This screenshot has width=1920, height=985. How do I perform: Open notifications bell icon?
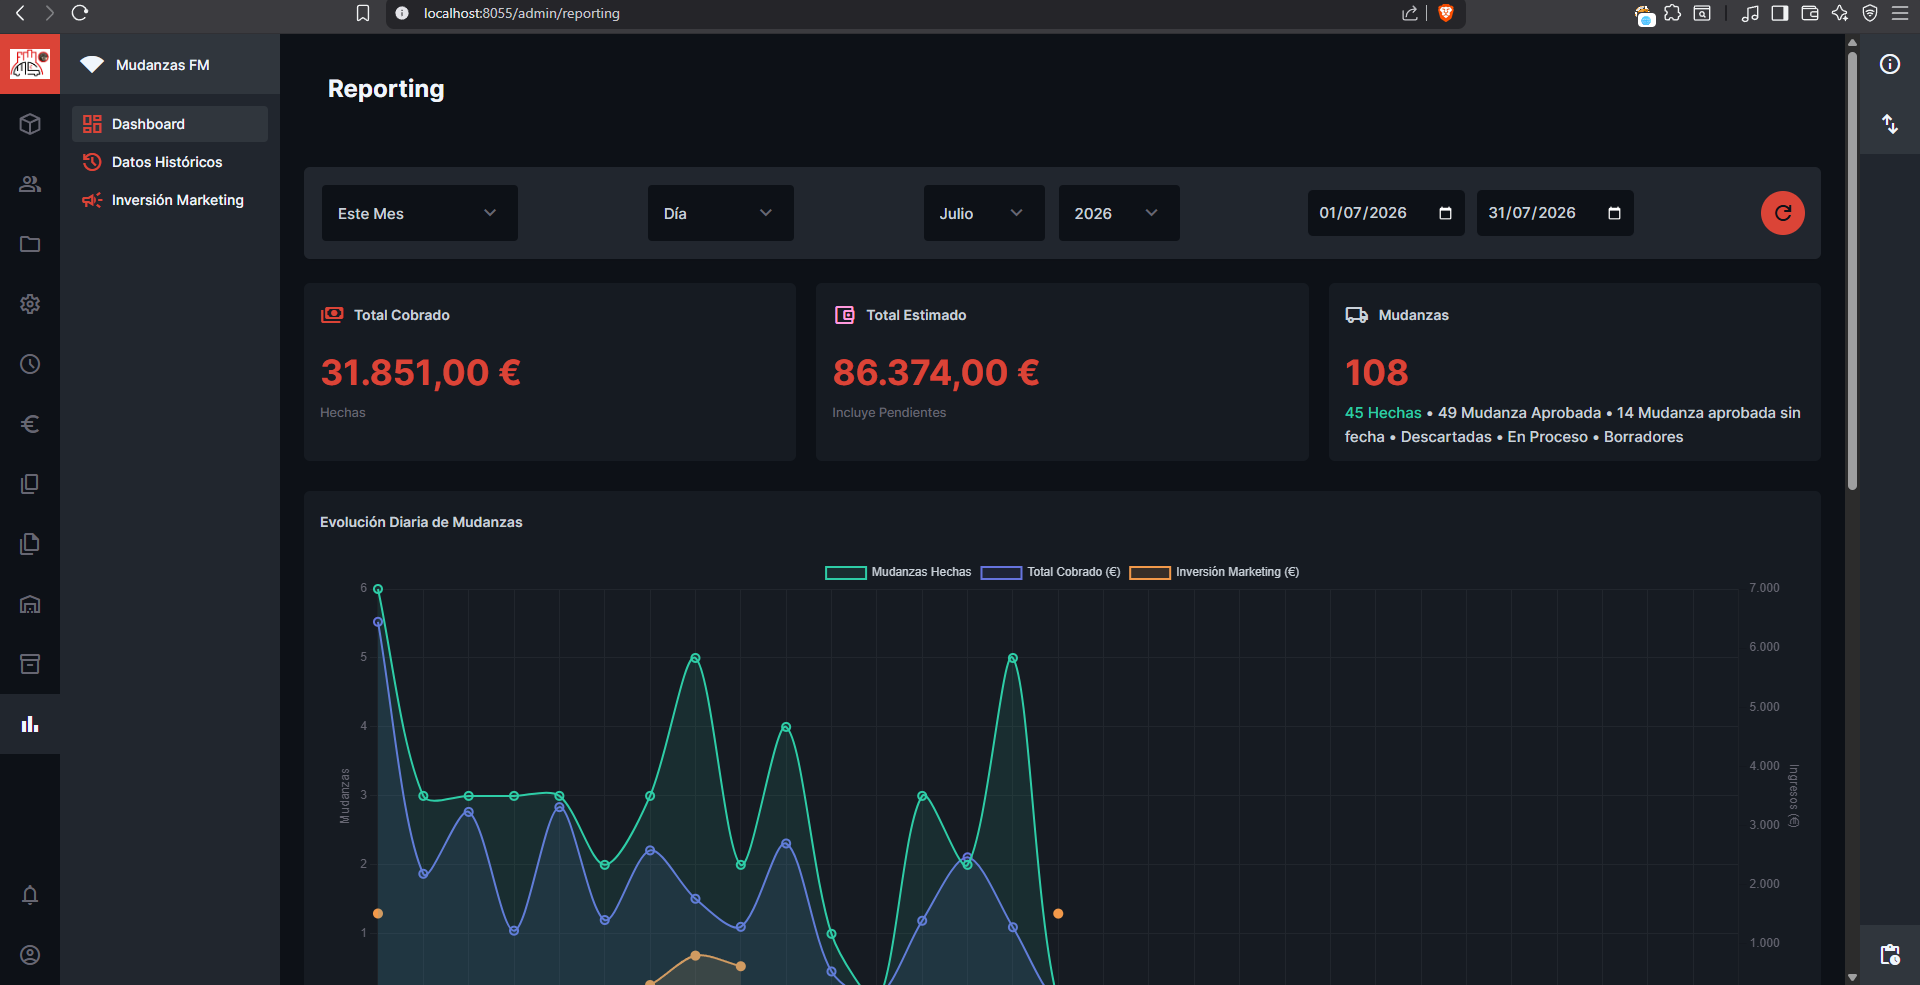point(30,895)
